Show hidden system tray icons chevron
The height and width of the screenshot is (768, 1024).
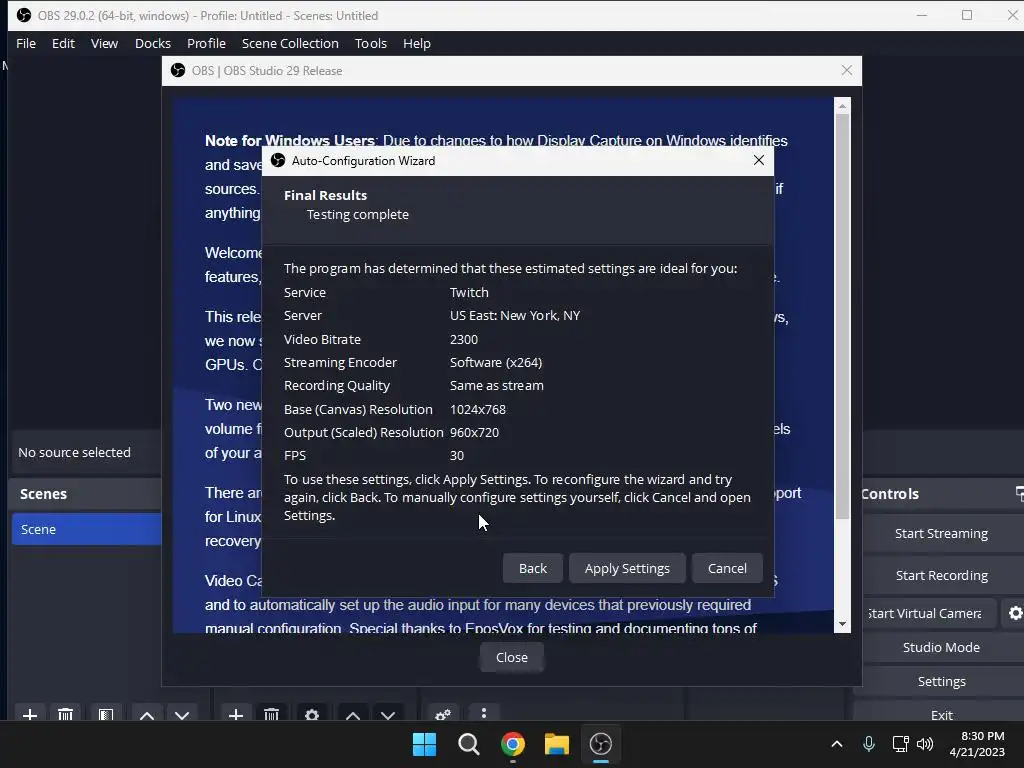[x=837, y=744]
